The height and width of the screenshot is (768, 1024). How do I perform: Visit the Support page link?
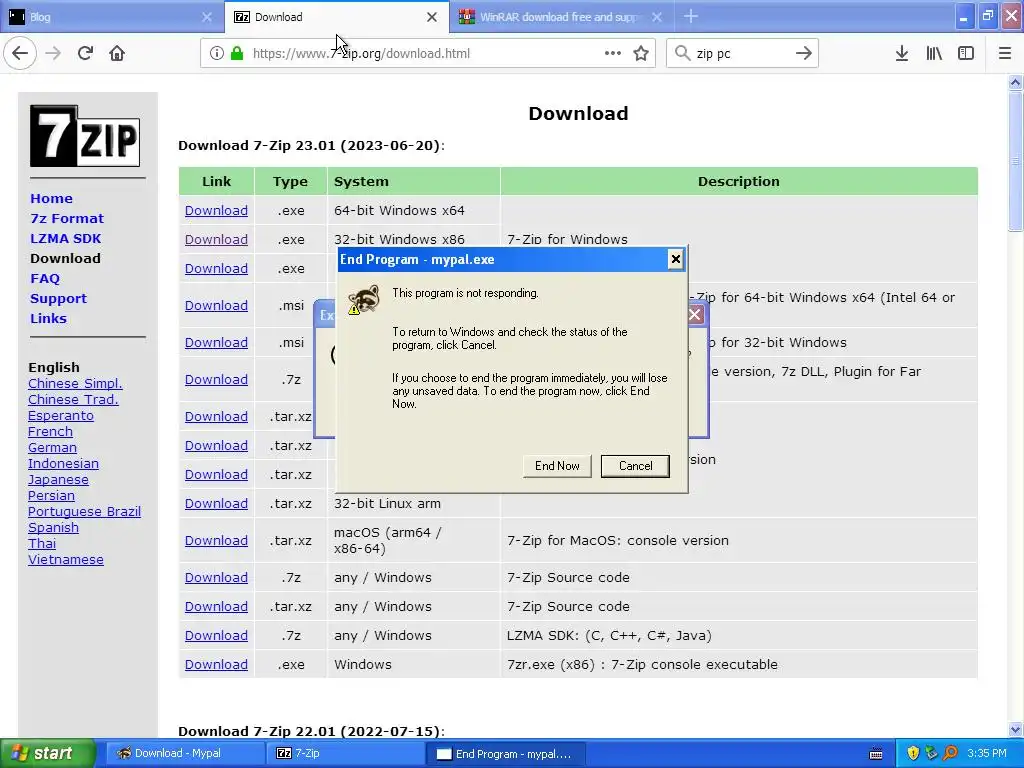tap(58, 298)
